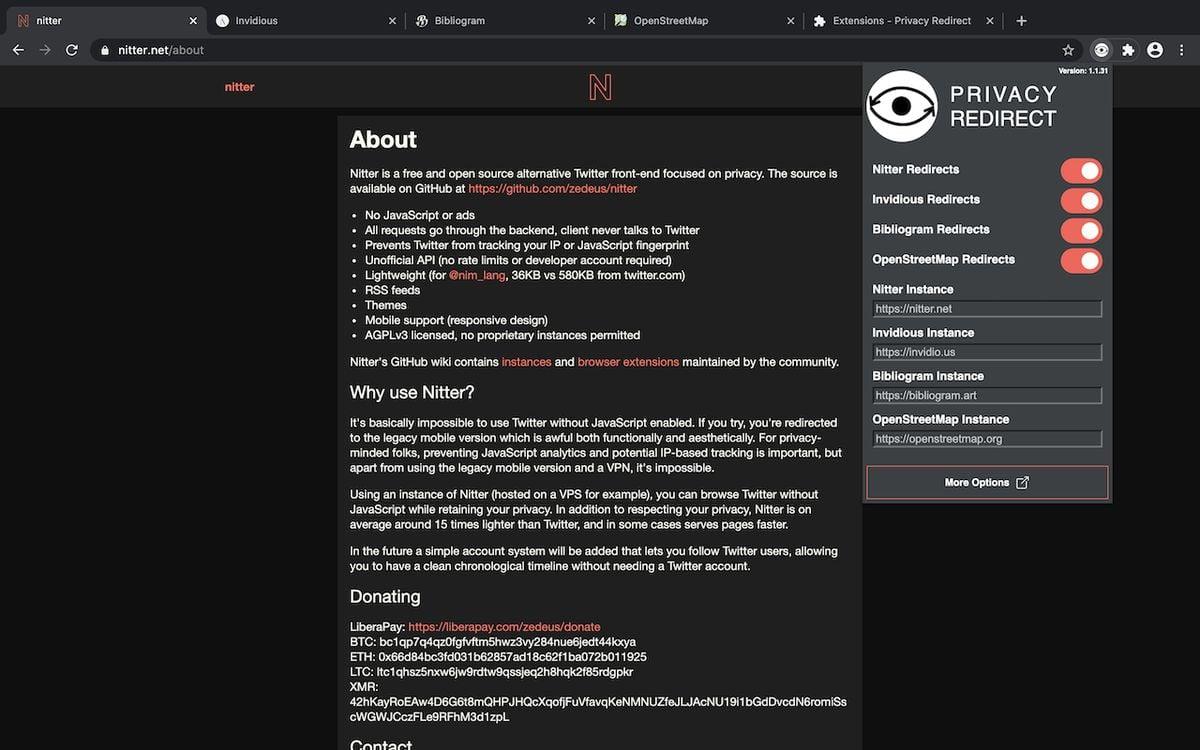The width and height of the screenshot is (1200, 750).
Task: Click the address bar showing nitter.net/about
Action: pos(570,50)
